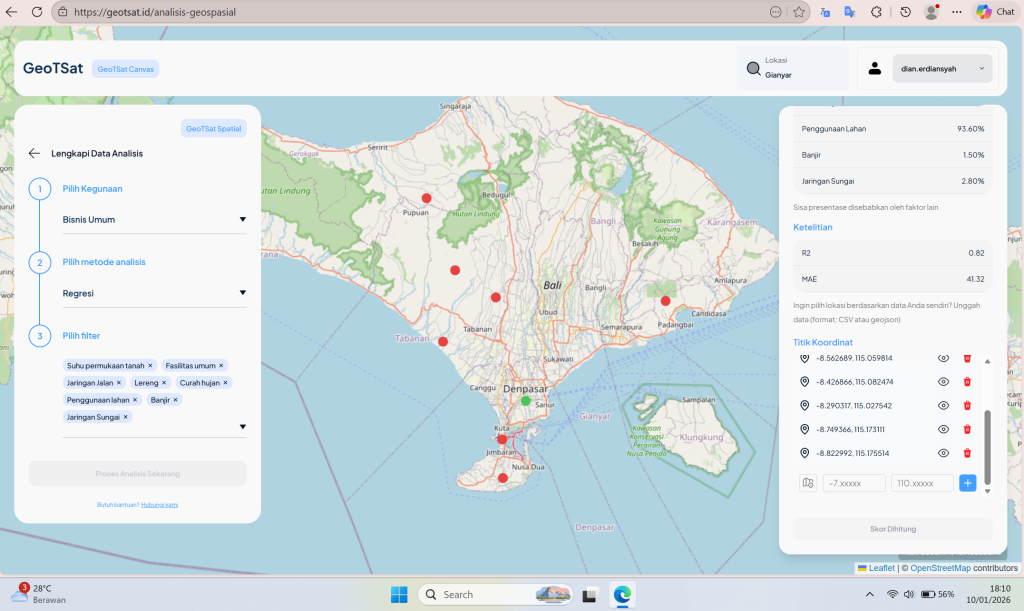Click the blue plus add coordinate button
The height and width of the screenshot is (611, 1024).
(x=967, y=483)
